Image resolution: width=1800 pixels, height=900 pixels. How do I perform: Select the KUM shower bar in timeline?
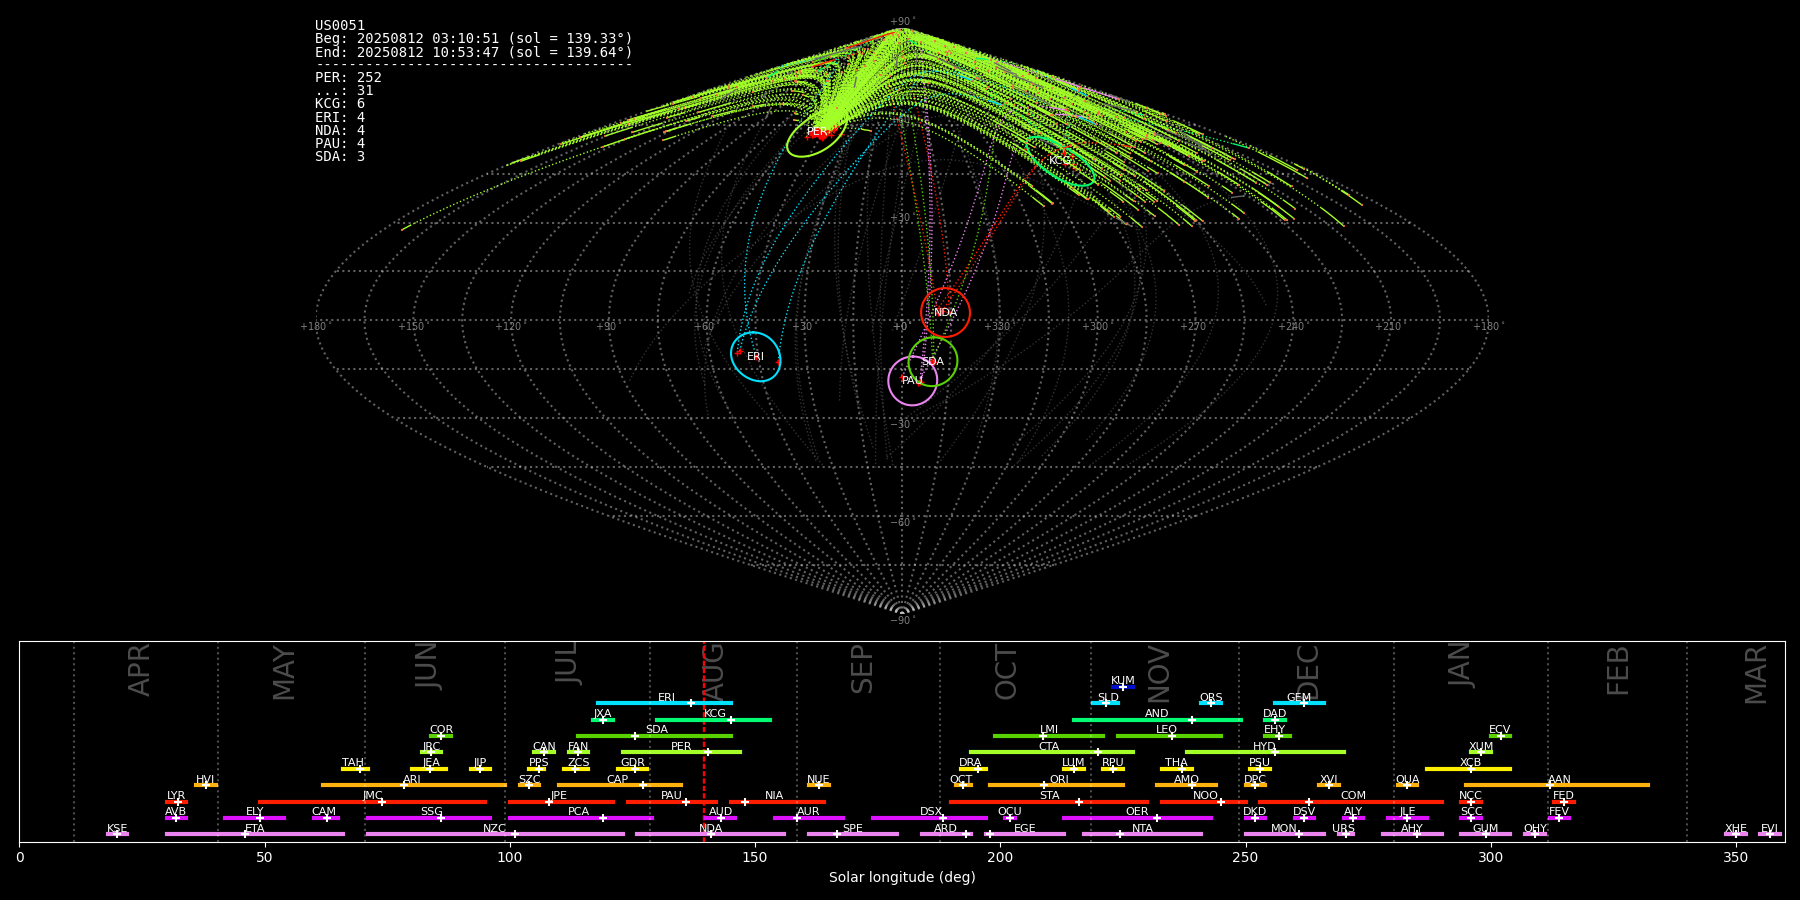tap(1123, 687)
